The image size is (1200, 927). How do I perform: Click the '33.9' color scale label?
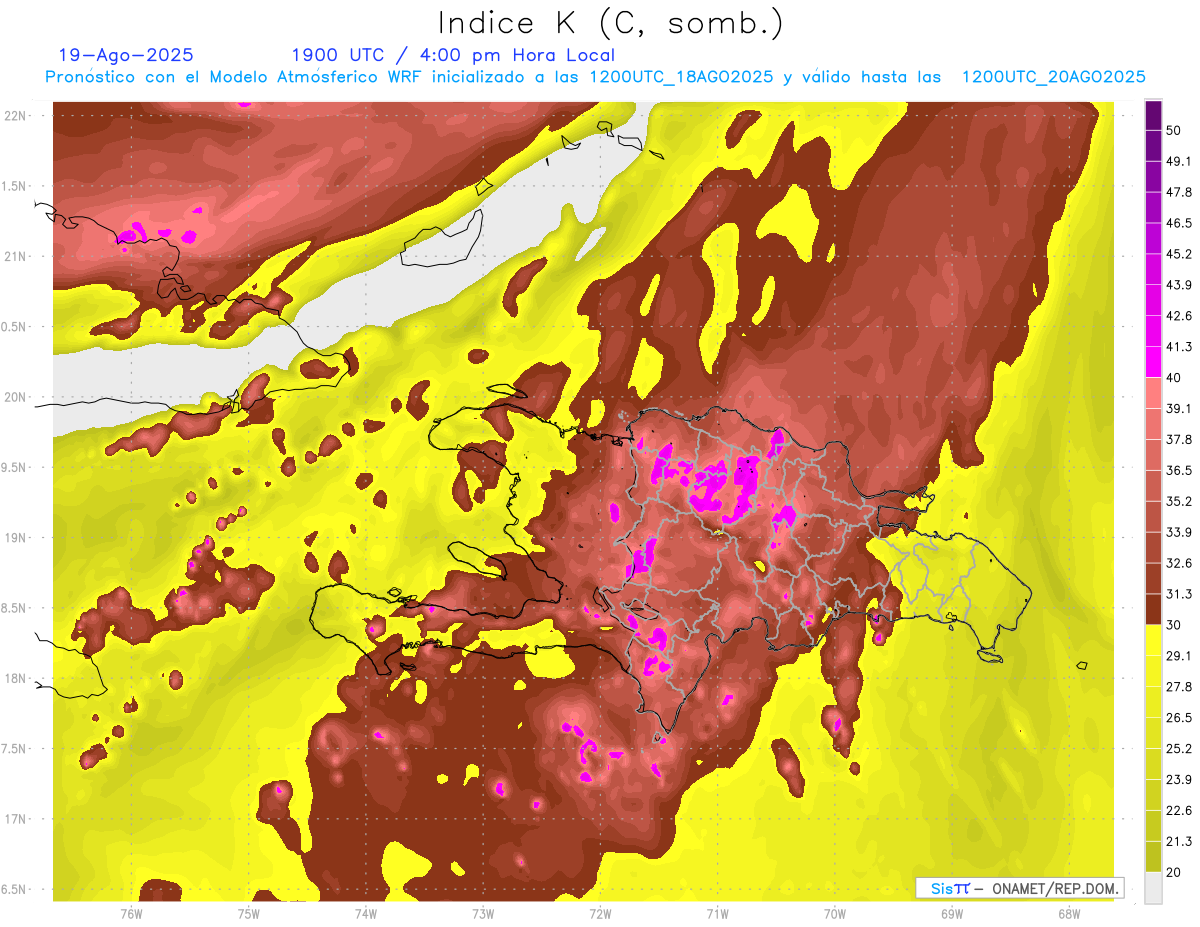pos(1179,532)
